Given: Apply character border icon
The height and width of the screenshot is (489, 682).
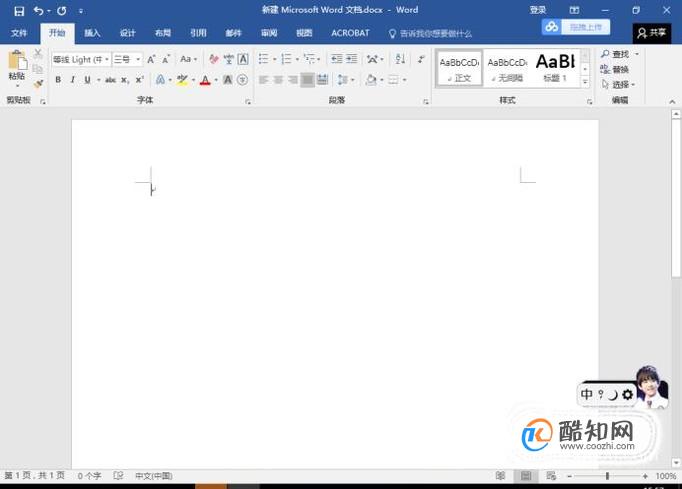Looking at the screenshot, I should tap(243, 59).
